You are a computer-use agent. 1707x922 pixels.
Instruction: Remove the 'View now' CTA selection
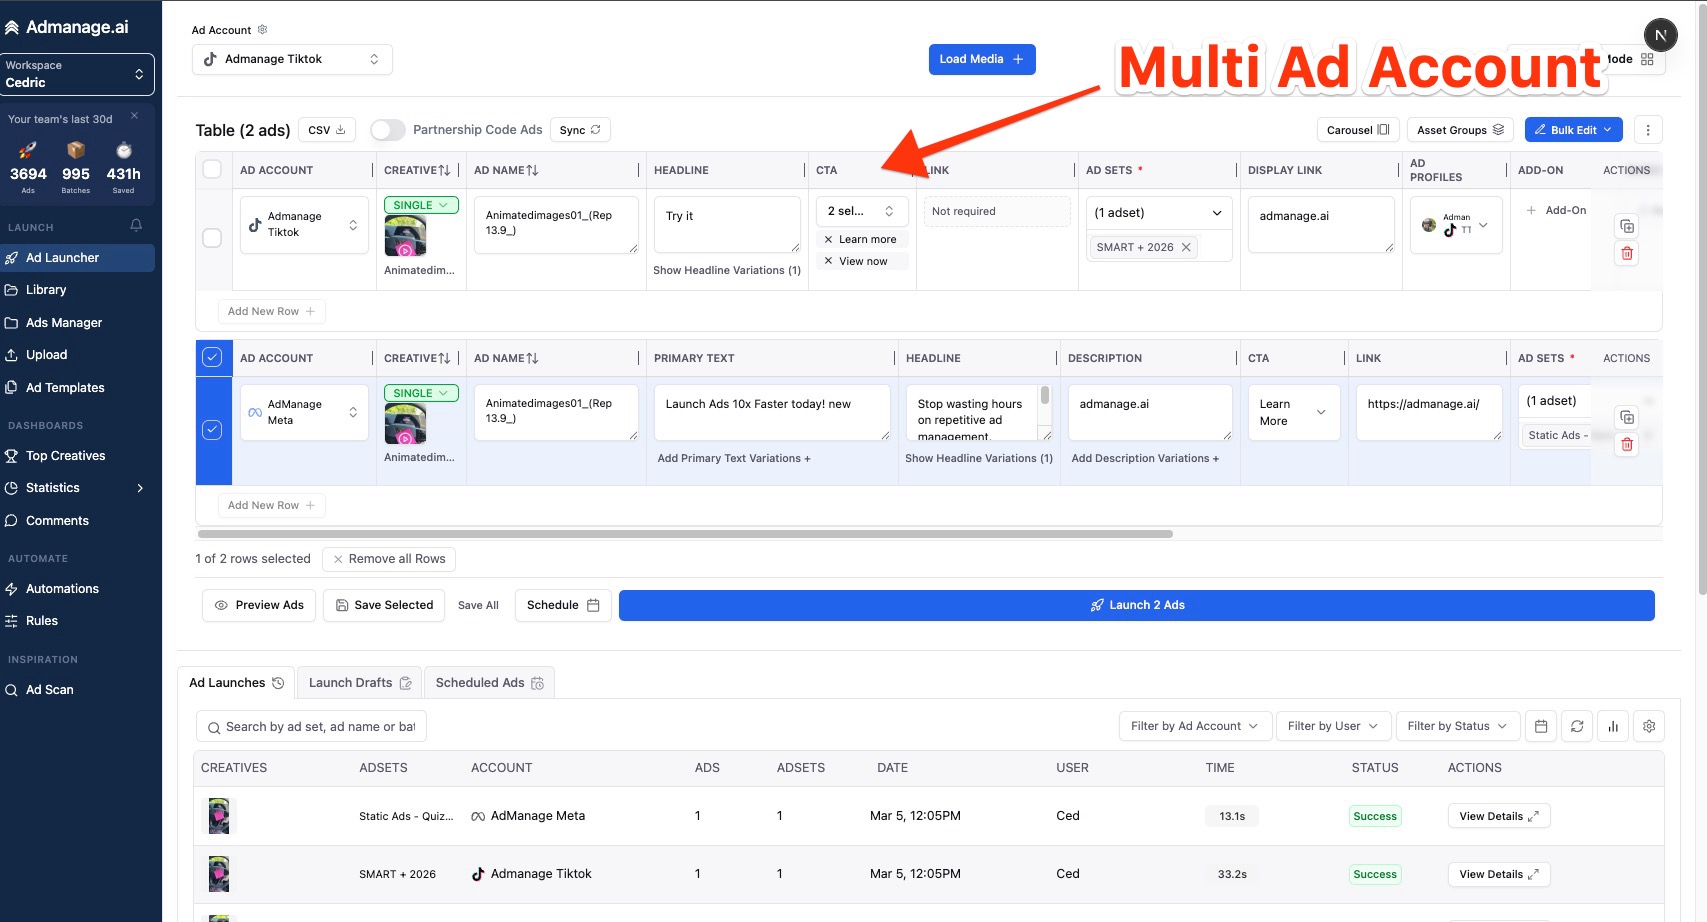[x=828, y=262]
